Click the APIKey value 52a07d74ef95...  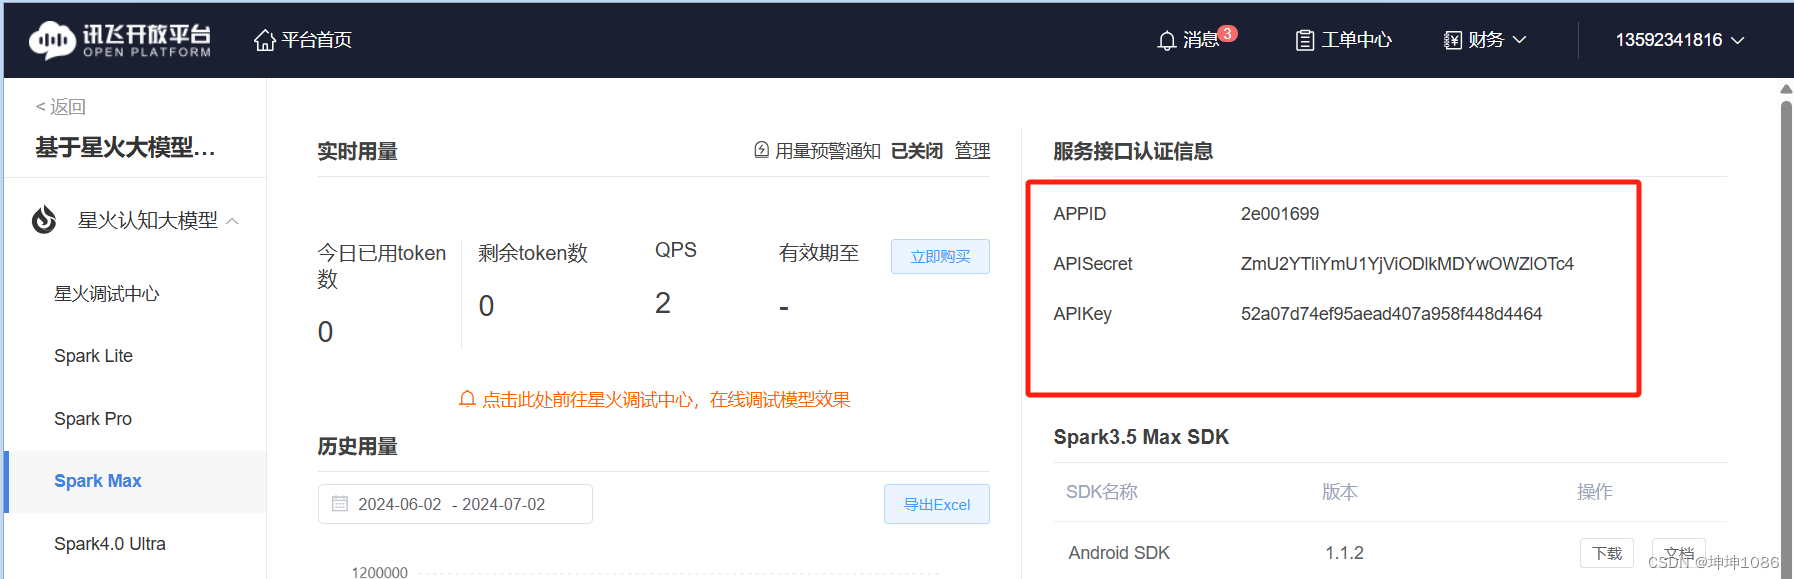pyautogui.click(x=1391, y=314)
